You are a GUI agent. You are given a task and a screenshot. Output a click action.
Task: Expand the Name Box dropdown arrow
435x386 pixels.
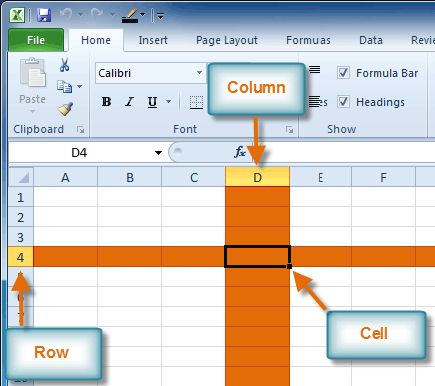pos(158,153)
